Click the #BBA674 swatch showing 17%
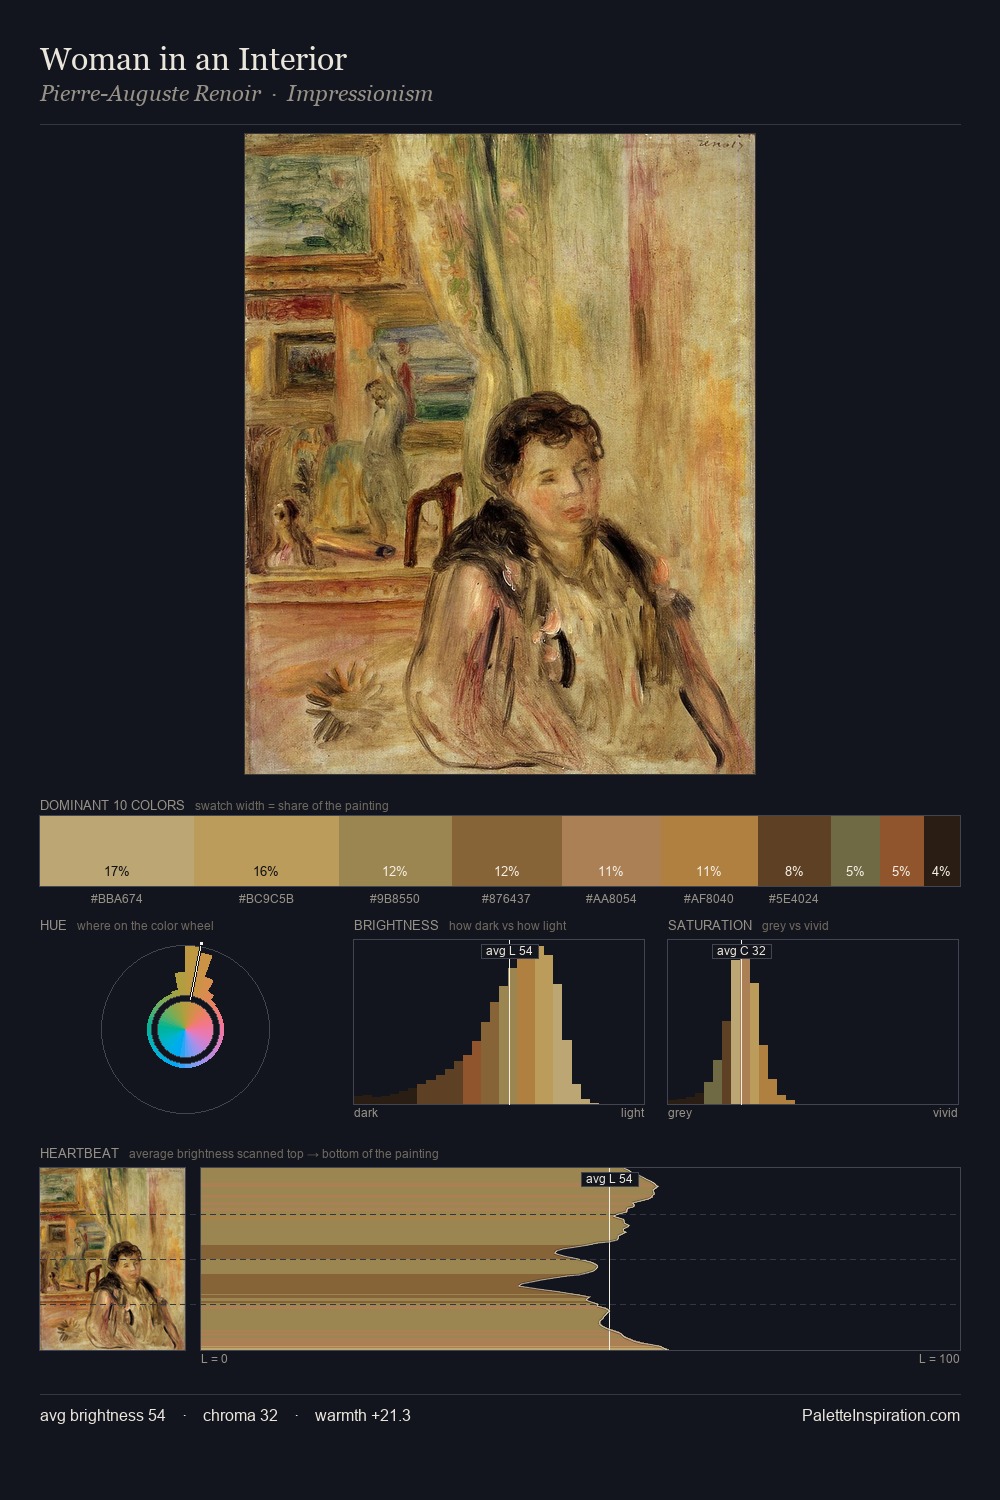Viewport: 1000px width, 1500px height. [x=117, y=851]
